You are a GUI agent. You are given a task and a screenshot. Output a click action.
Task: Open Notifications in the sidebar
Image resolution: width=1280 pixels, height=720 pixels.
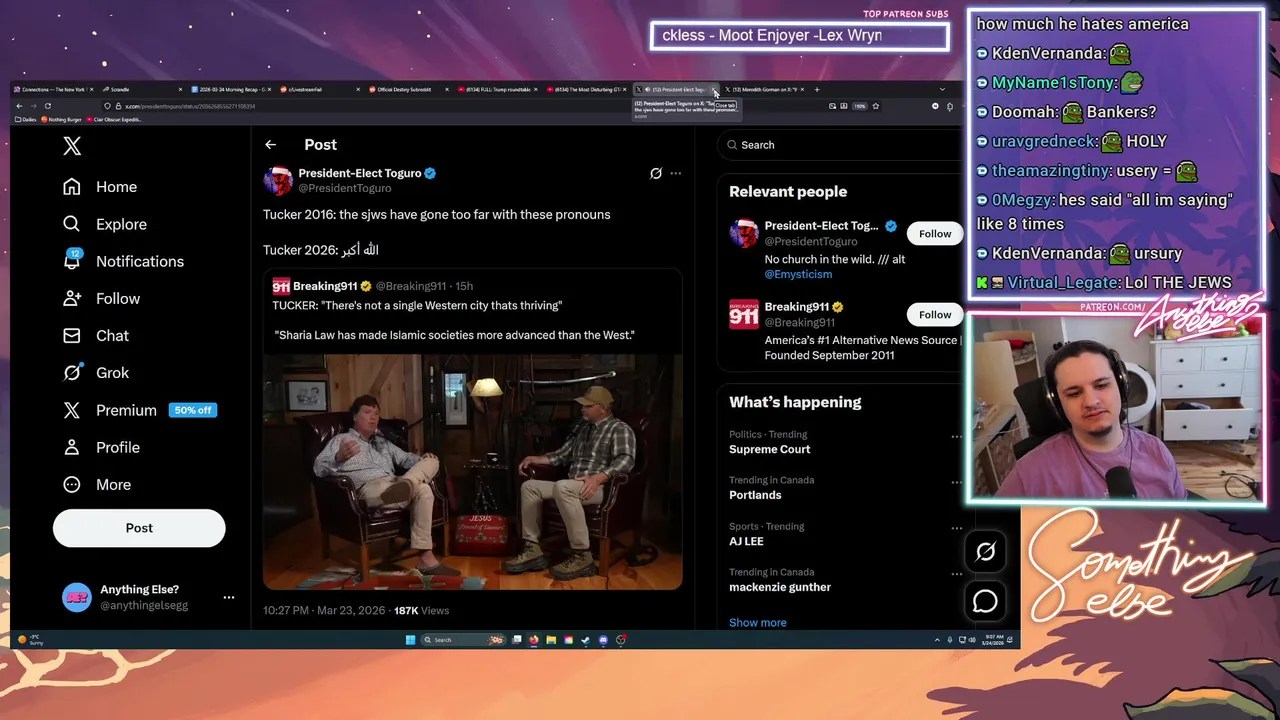[x=123, y=261]
